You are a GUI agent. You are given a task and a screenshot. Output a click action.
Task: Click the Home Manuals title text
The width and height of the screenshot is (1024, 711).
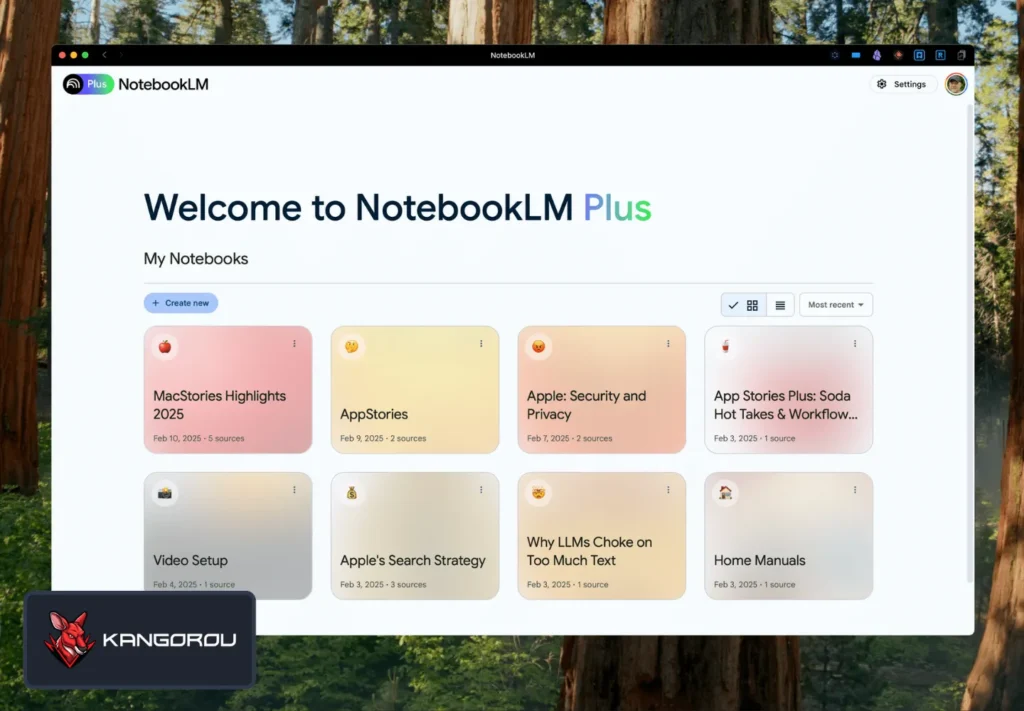coord(760,560)
